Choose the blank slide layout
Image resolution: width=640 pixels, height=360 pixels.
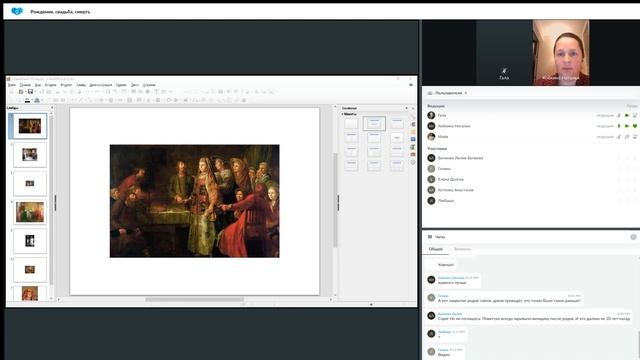point(351,123)
